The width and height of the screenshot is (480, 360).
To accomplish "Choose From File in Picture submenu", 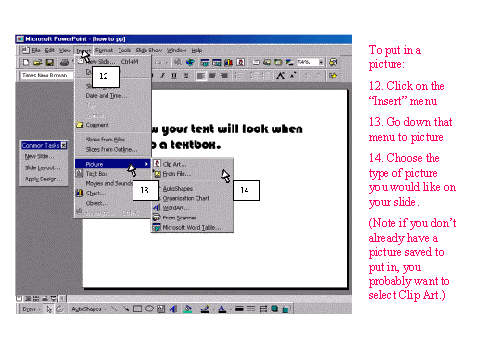I will pyautogui.click(x=176, y=174).
